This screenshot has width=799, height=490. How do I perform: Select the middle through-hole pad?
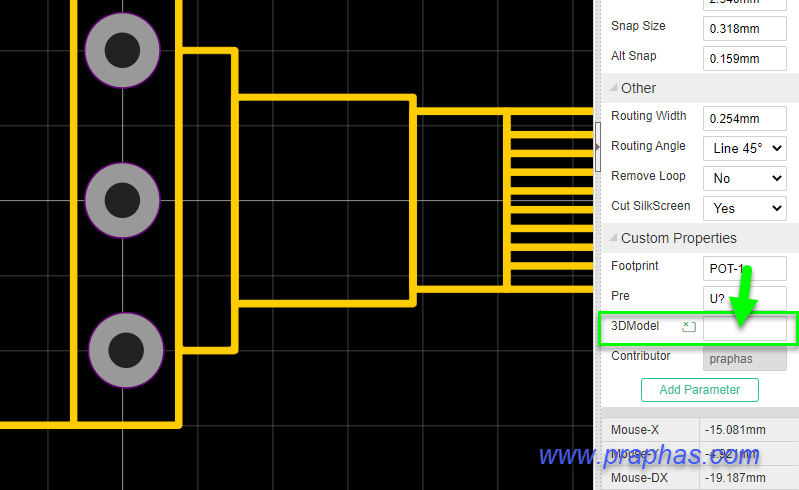tap(122, 200)
